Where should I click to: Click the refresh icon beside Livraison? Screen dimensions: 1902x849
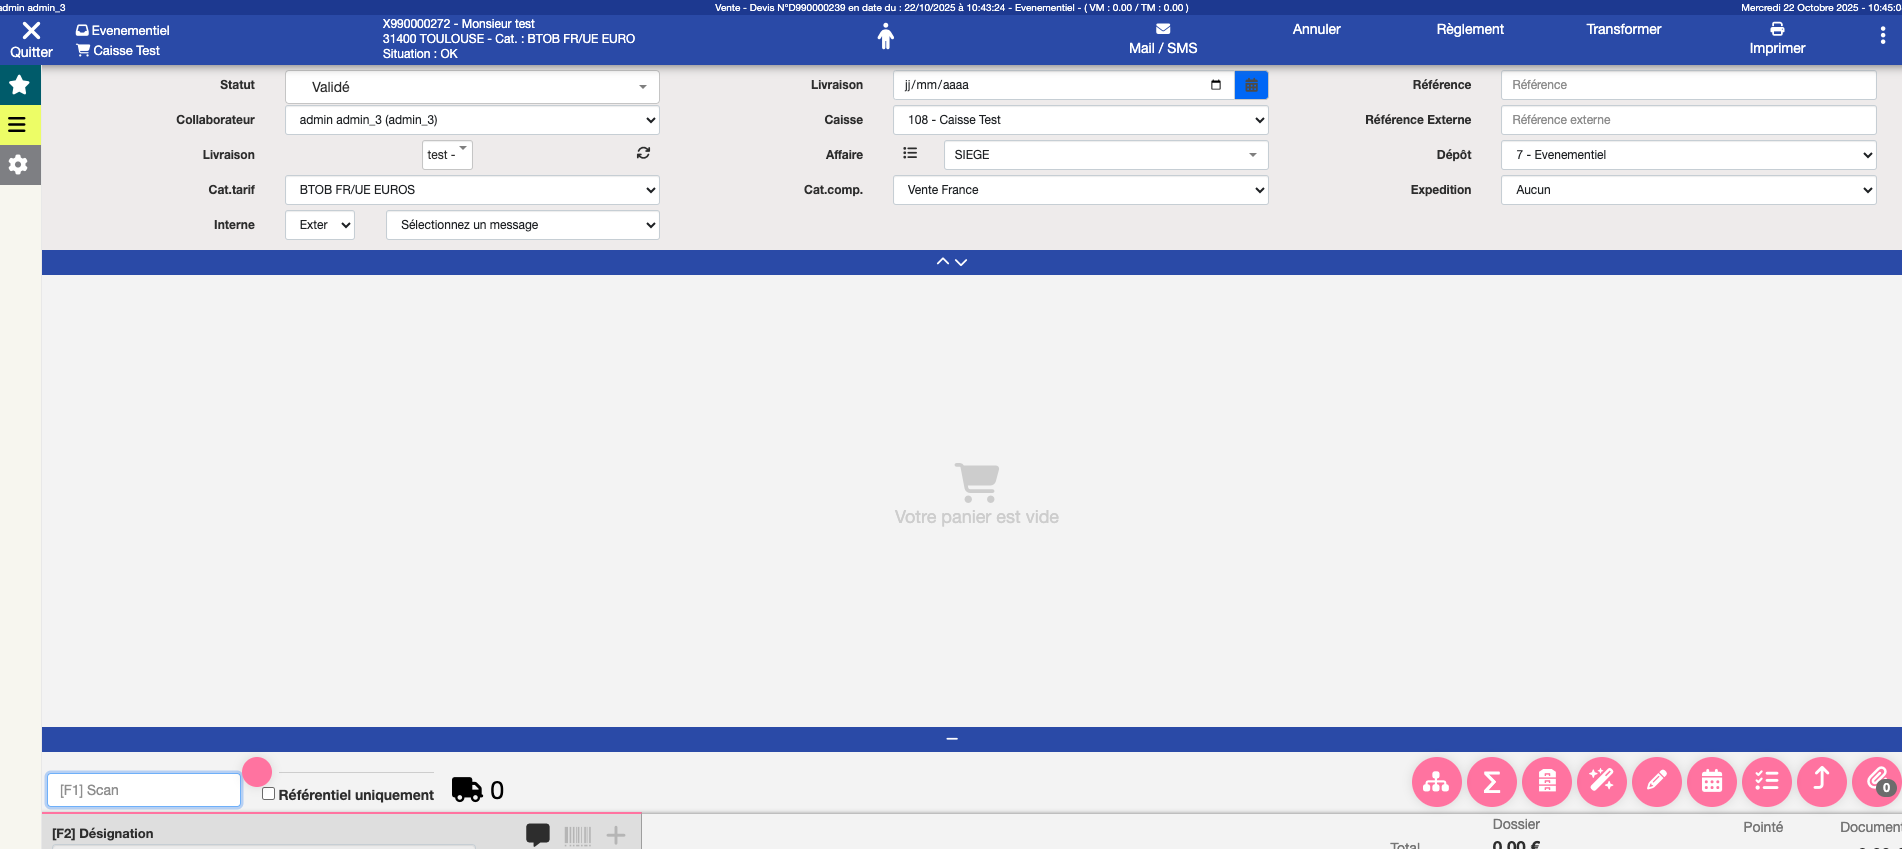[643, 153]
